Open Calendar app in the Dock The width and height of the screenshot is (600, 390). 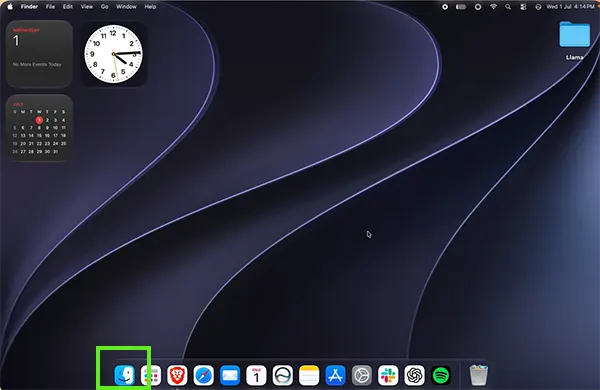[x=256, y=375]
